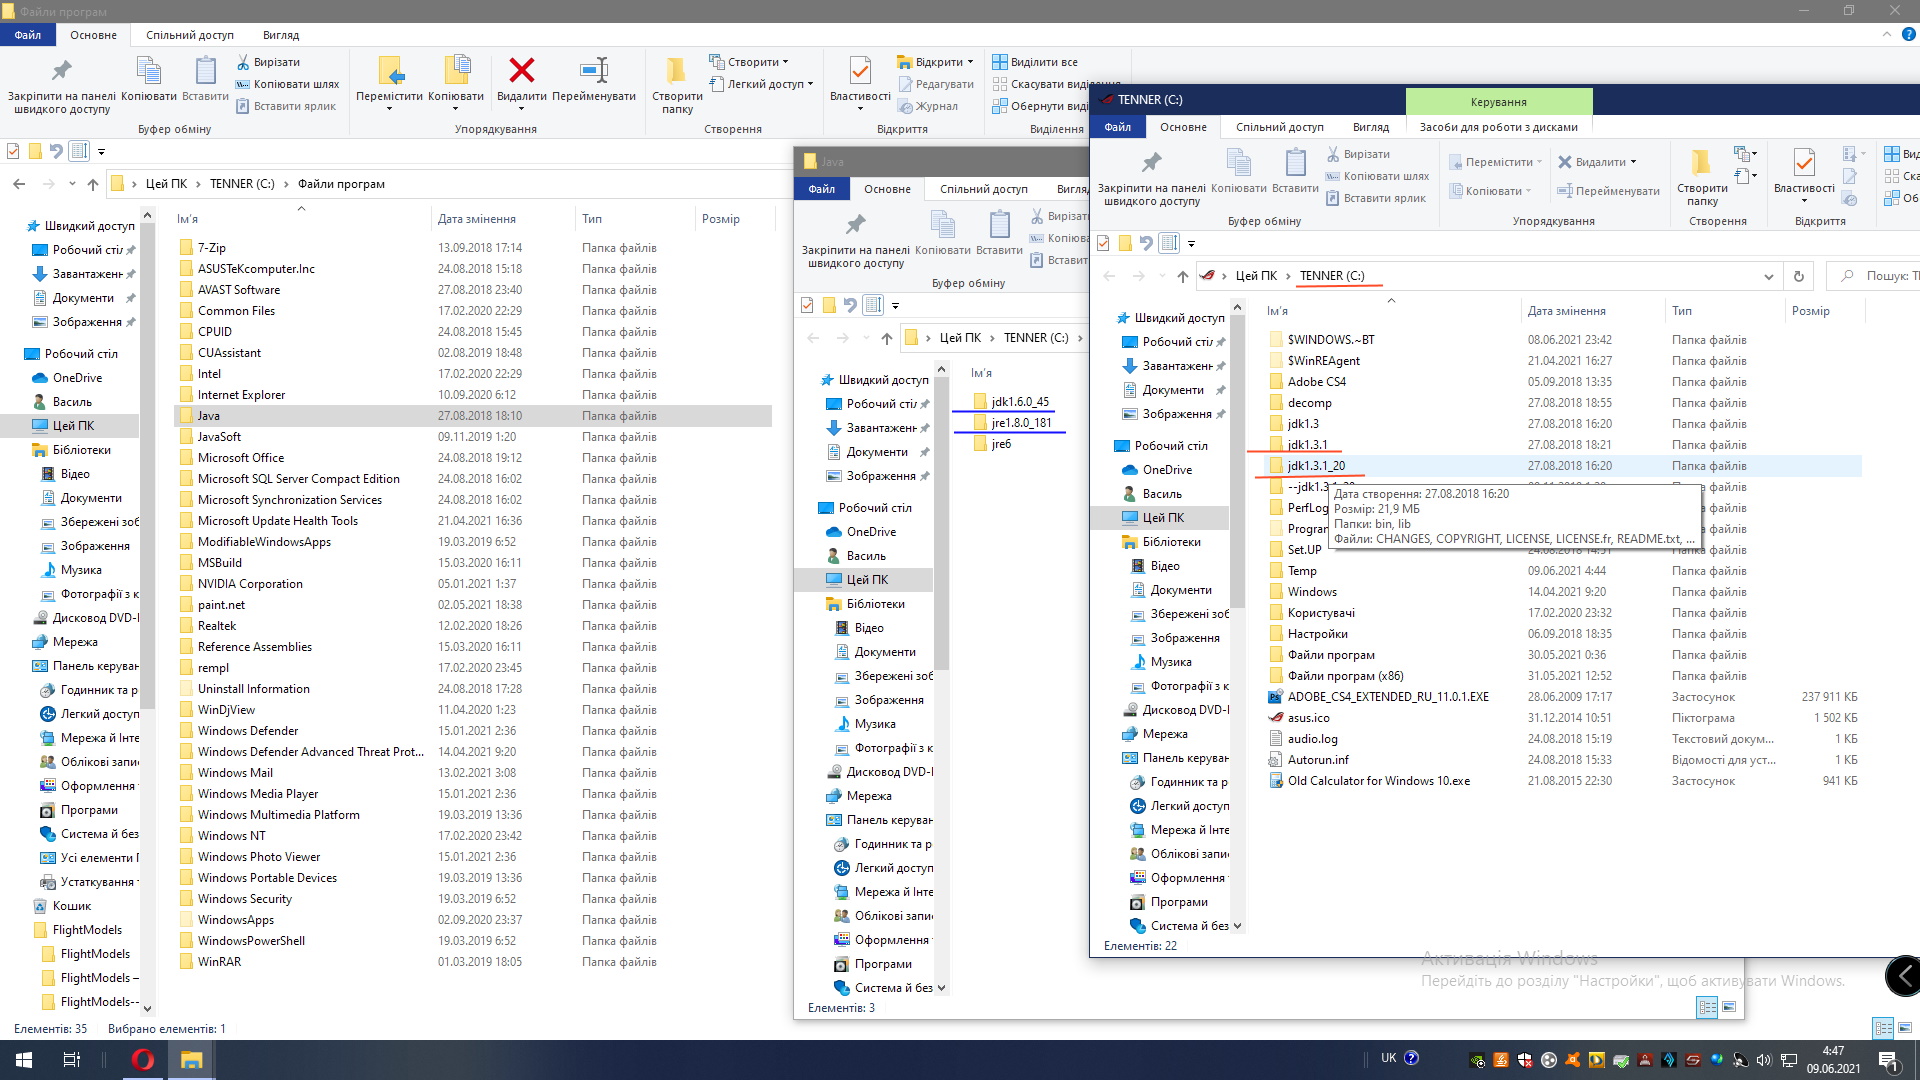This screenshot has height=1080, width=1920.
Task: Toggle large icons view in status bar
Action: pyautogui.click(x=1905, y=1028)
